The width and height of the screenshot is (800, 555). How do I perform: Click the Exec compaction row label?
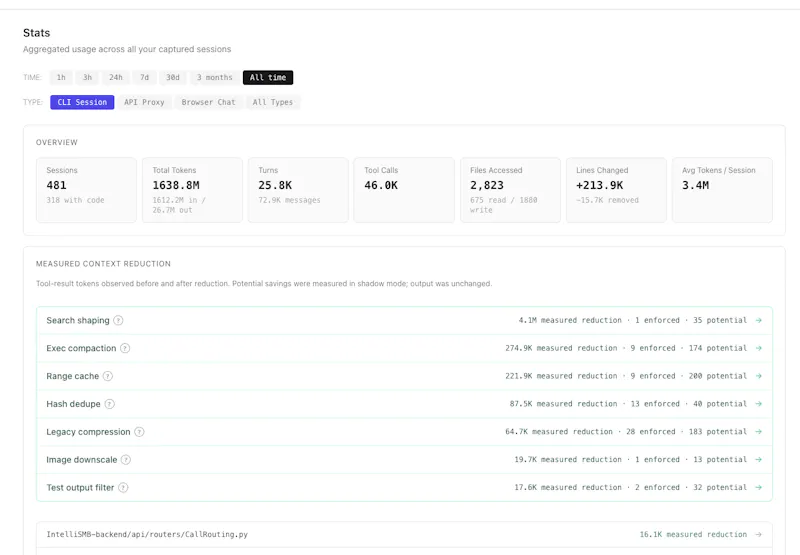pos(81,348)
